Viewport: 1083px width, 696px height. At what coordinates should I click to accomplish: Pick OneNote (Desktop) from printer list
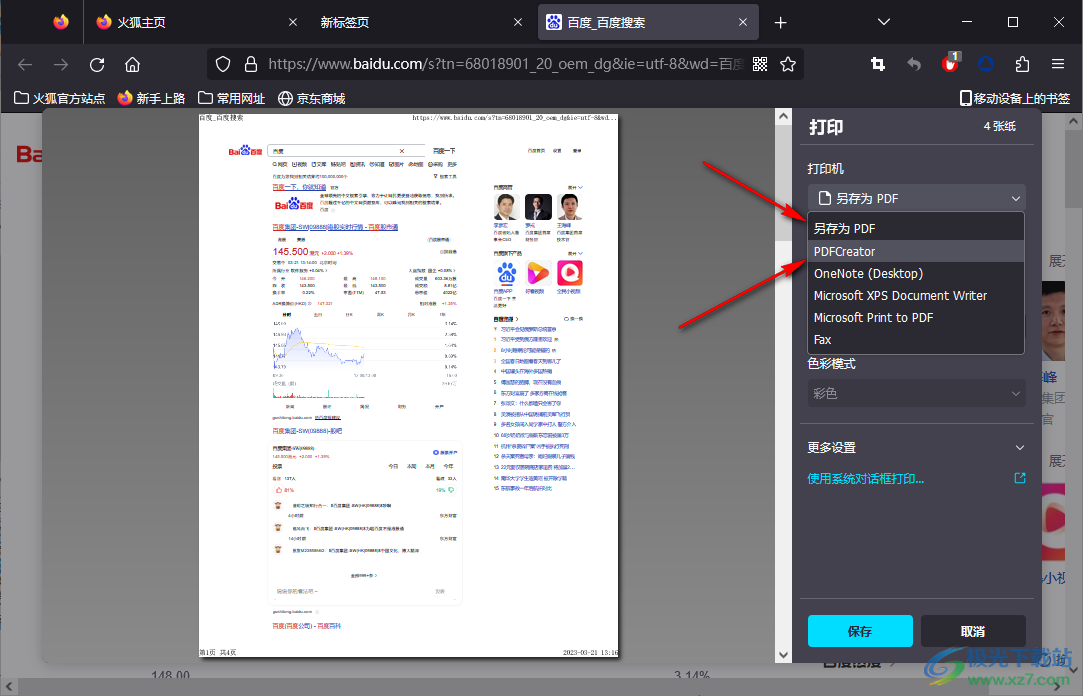click(x=916, y=273)
